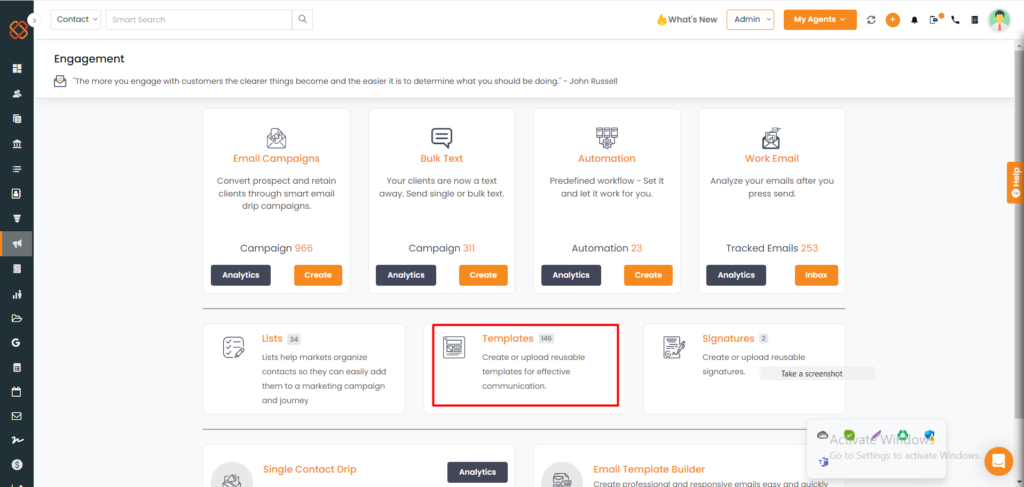Open the folder icon in sidebar
Image resolution: width=1024 pixels, height=487 pixels.
pos(17,319)
